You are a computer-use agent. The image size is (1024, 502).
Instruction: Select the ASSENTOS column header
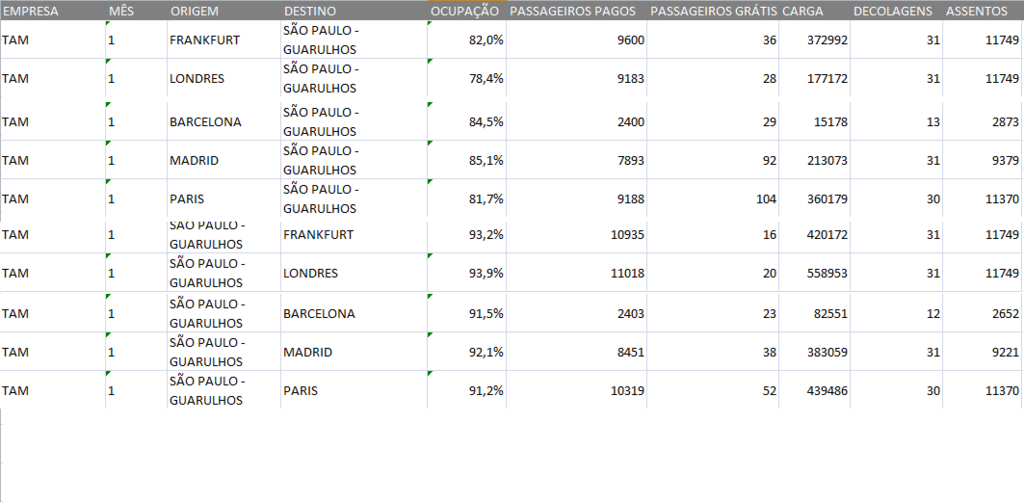(983, 11)
